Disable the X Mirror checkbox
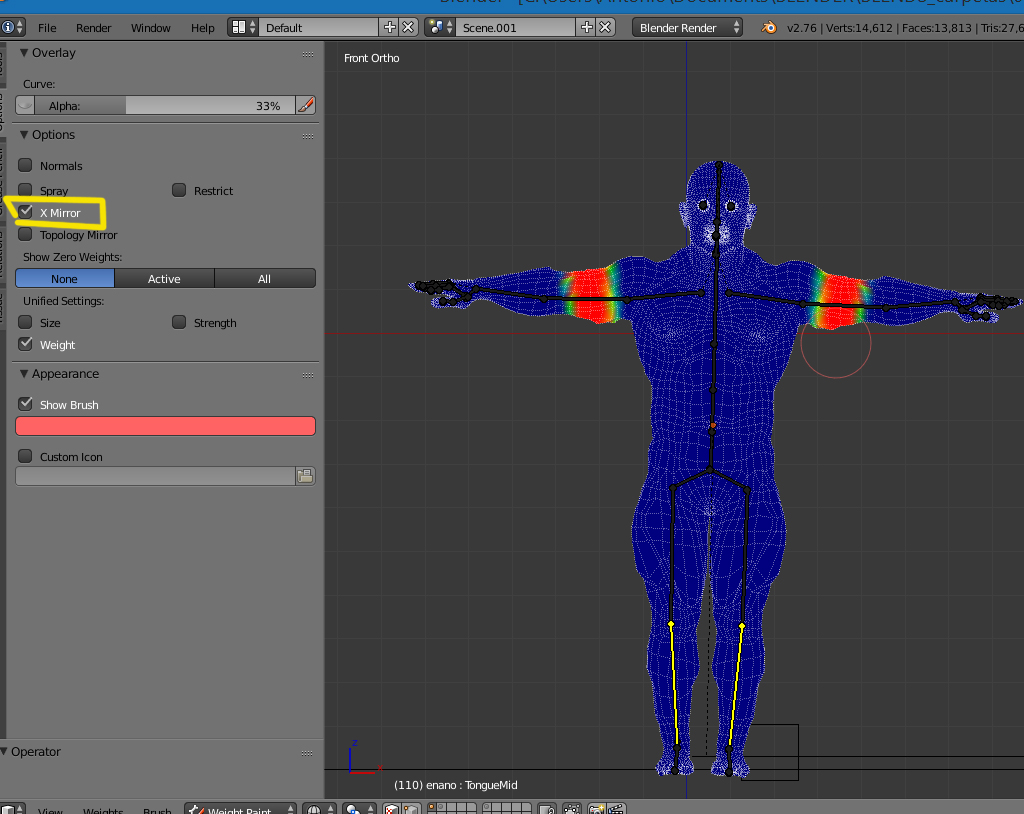 click(26, 212)
